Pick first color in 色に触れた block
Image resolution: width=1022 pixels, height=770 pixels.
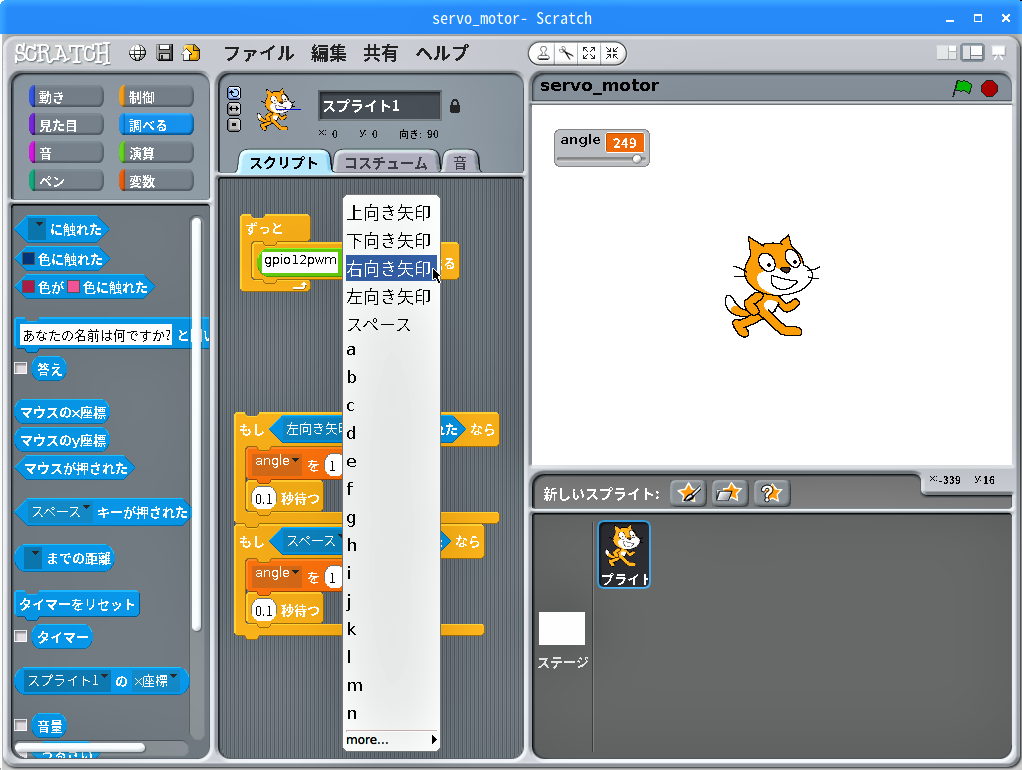point(29,259)
